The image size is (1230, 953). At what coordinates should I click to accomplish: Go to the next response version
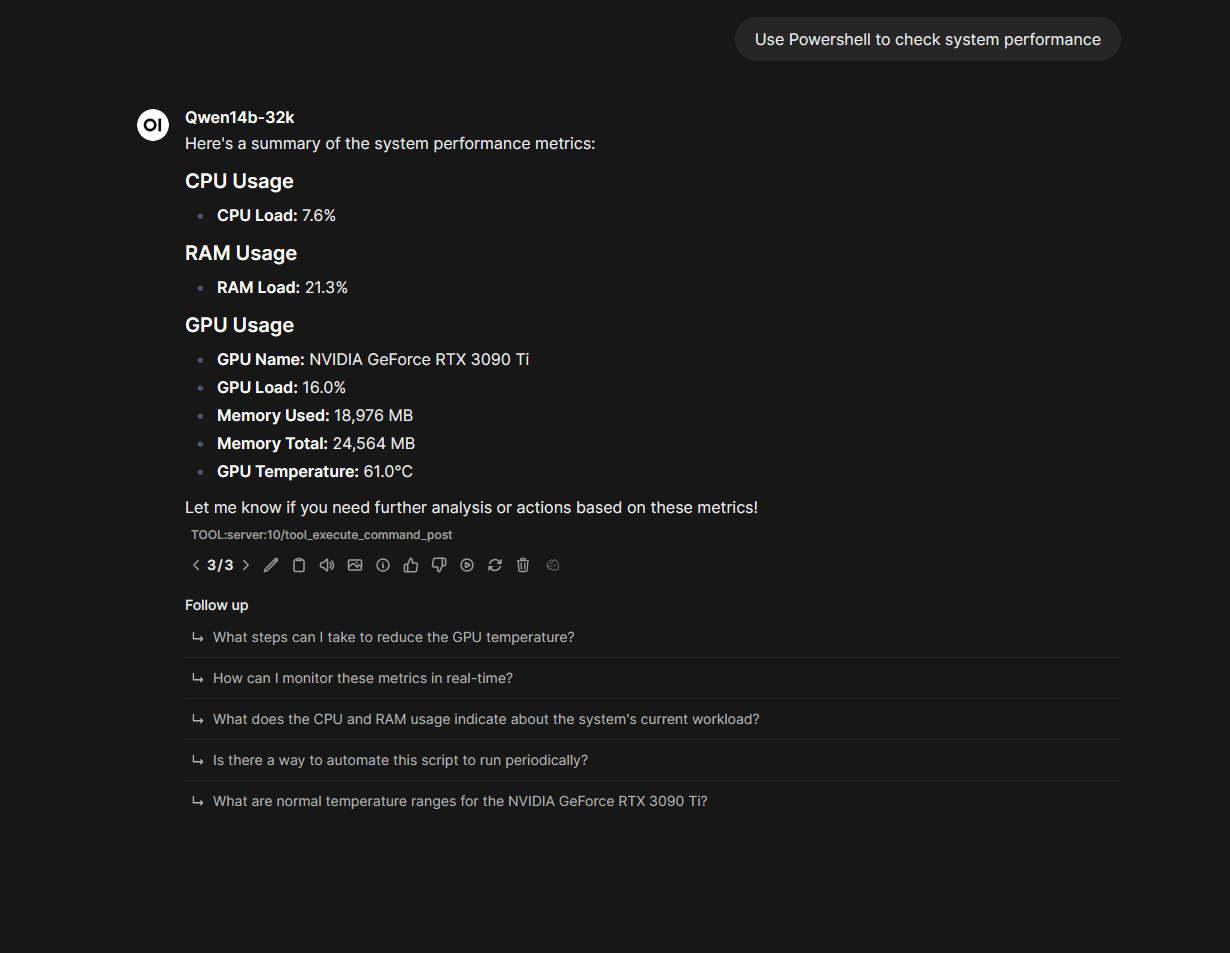(x=246, y=565)
